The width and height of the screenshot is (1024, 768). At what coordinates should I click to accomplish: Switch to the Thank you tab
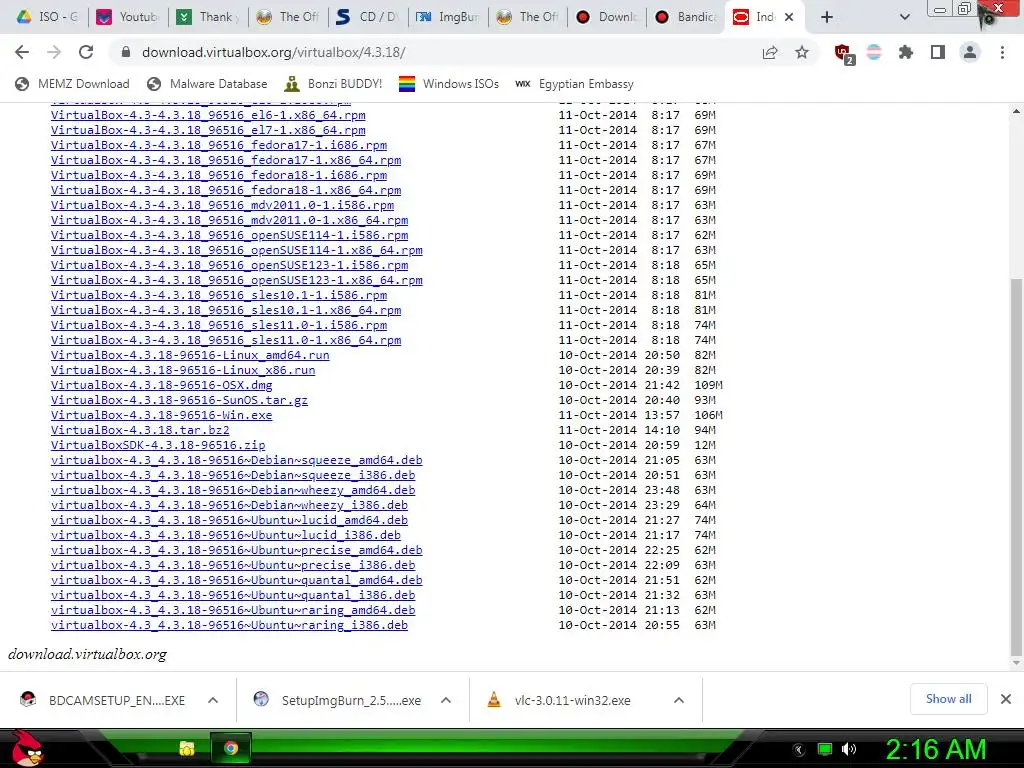pos(208,17)
